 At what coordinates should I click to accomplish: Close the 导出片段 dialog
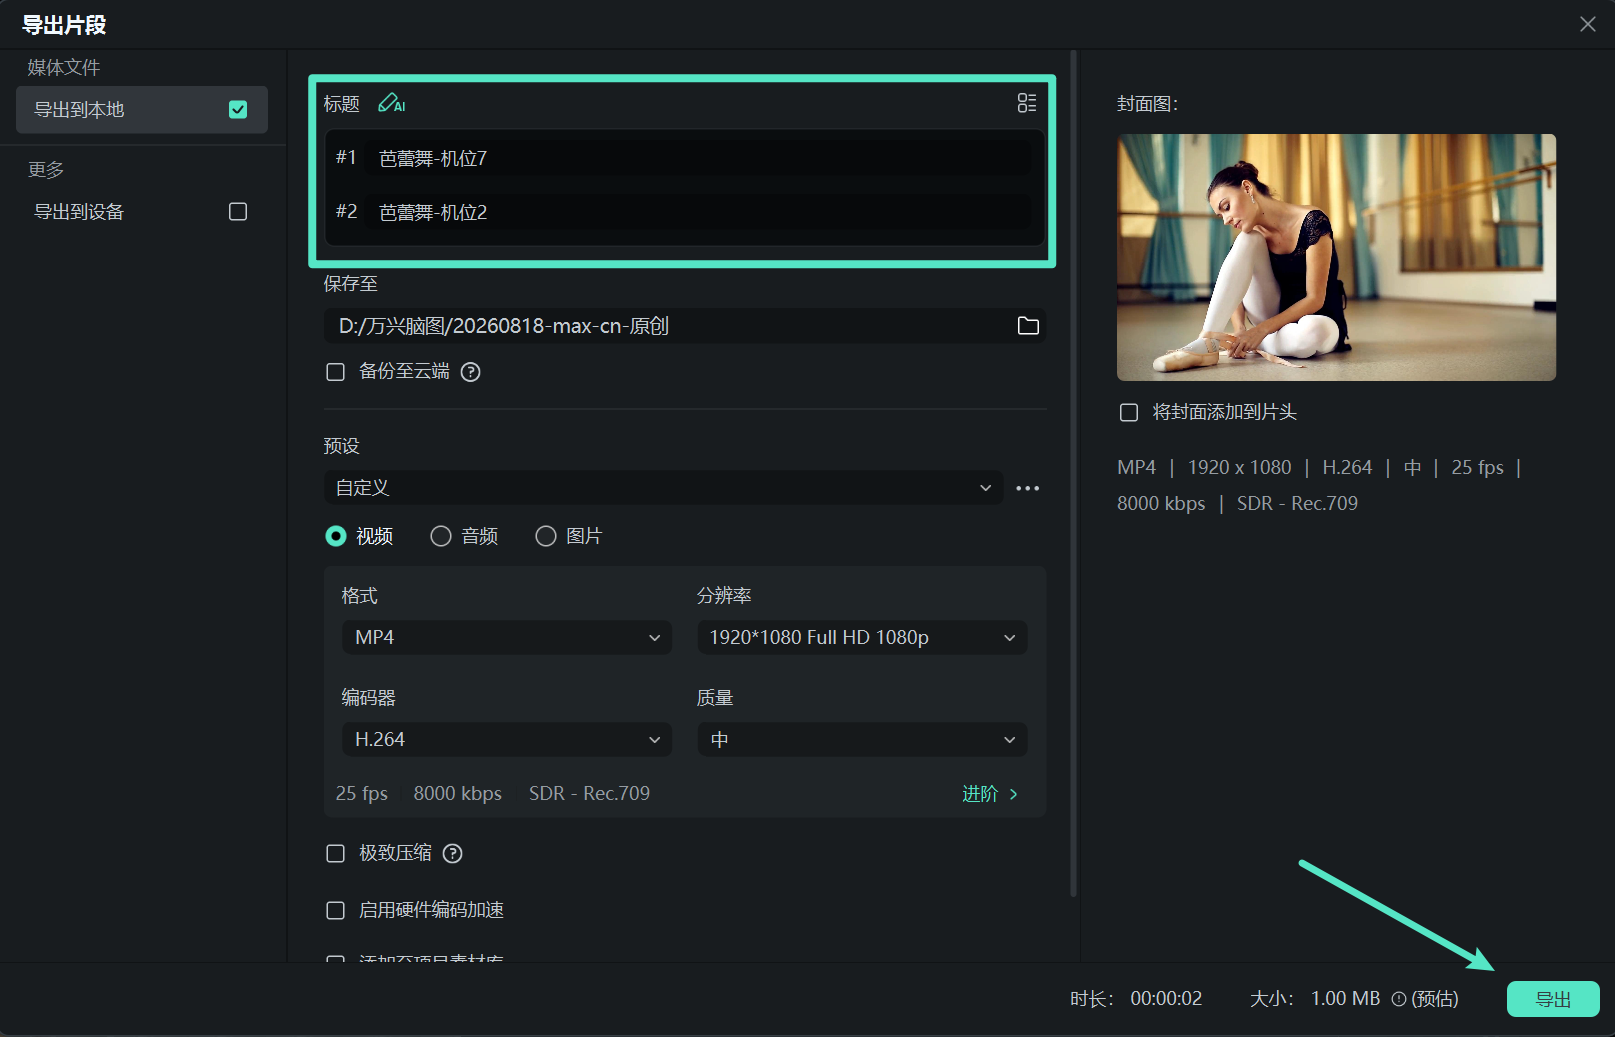pos(1588,24)
